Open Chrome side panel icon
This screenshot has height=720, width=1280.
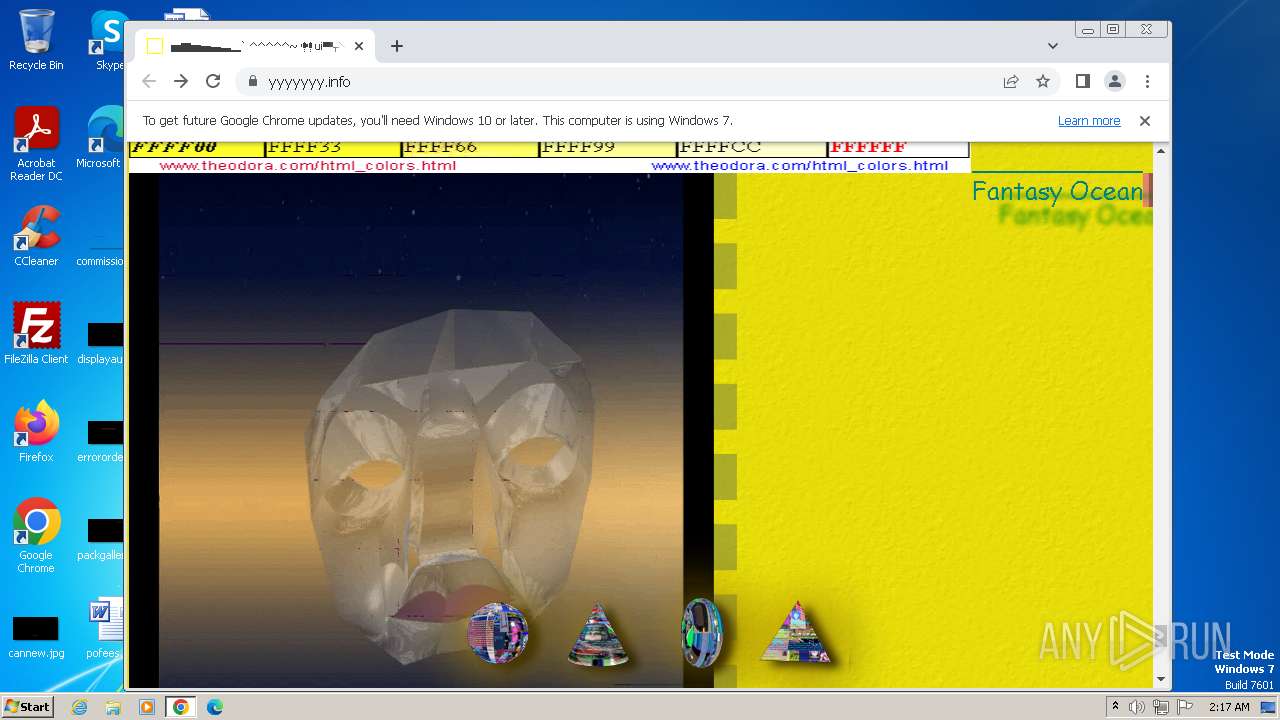pos(1082,81)
